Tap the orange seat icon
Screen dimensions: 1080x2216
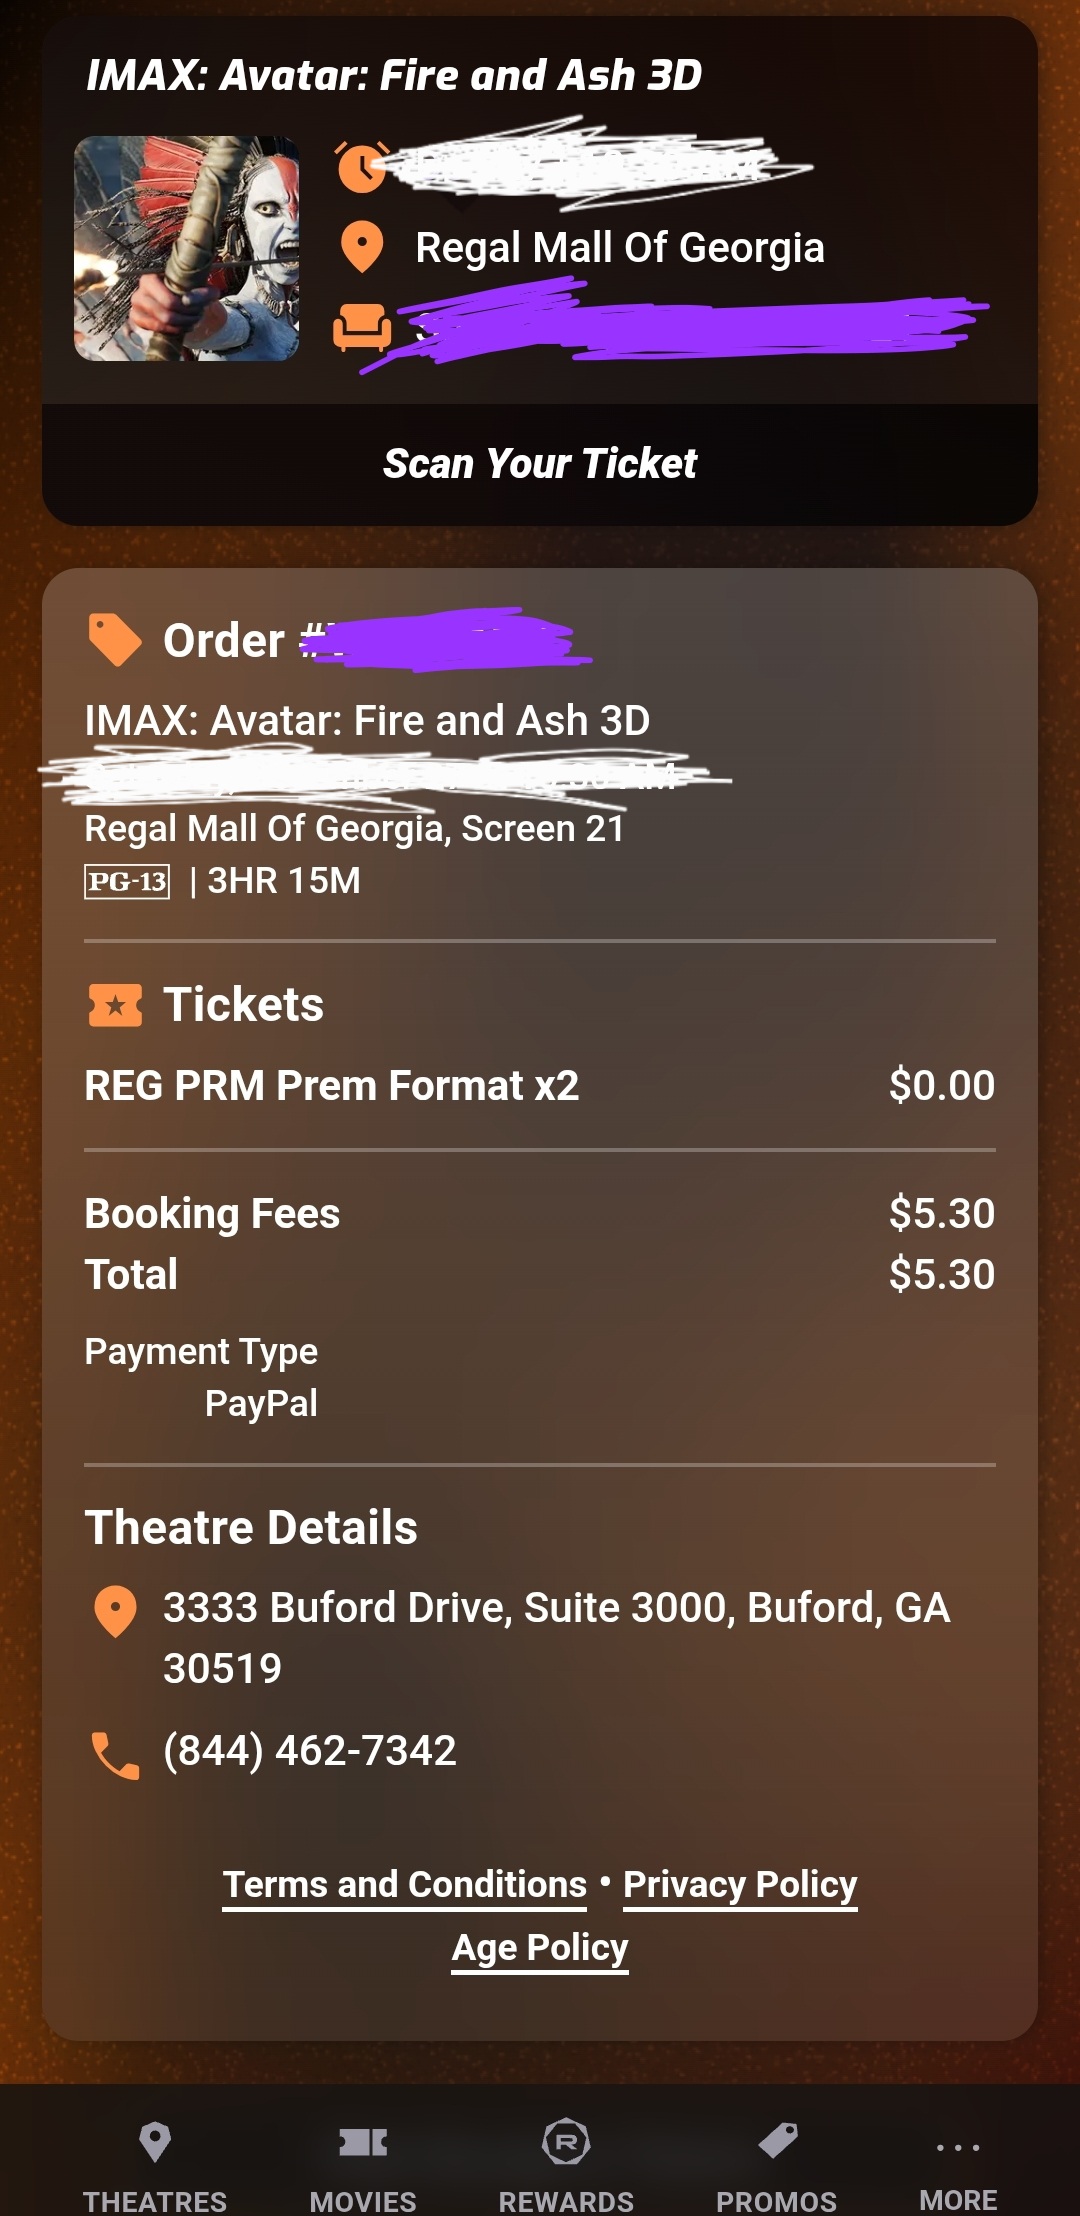coord(361,327)
